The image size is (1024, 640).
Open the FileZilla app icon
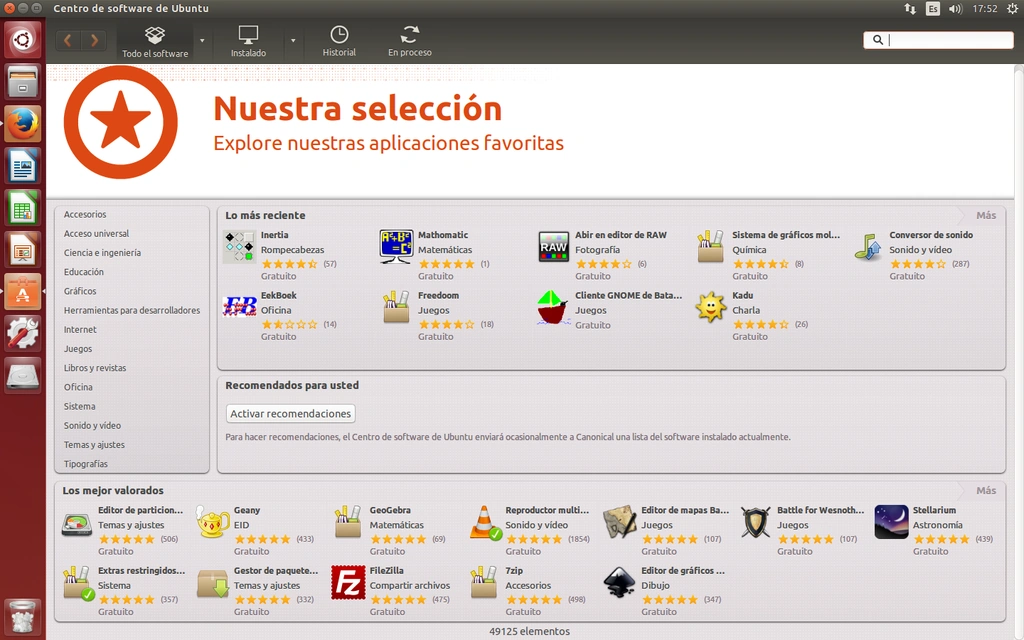348,583
